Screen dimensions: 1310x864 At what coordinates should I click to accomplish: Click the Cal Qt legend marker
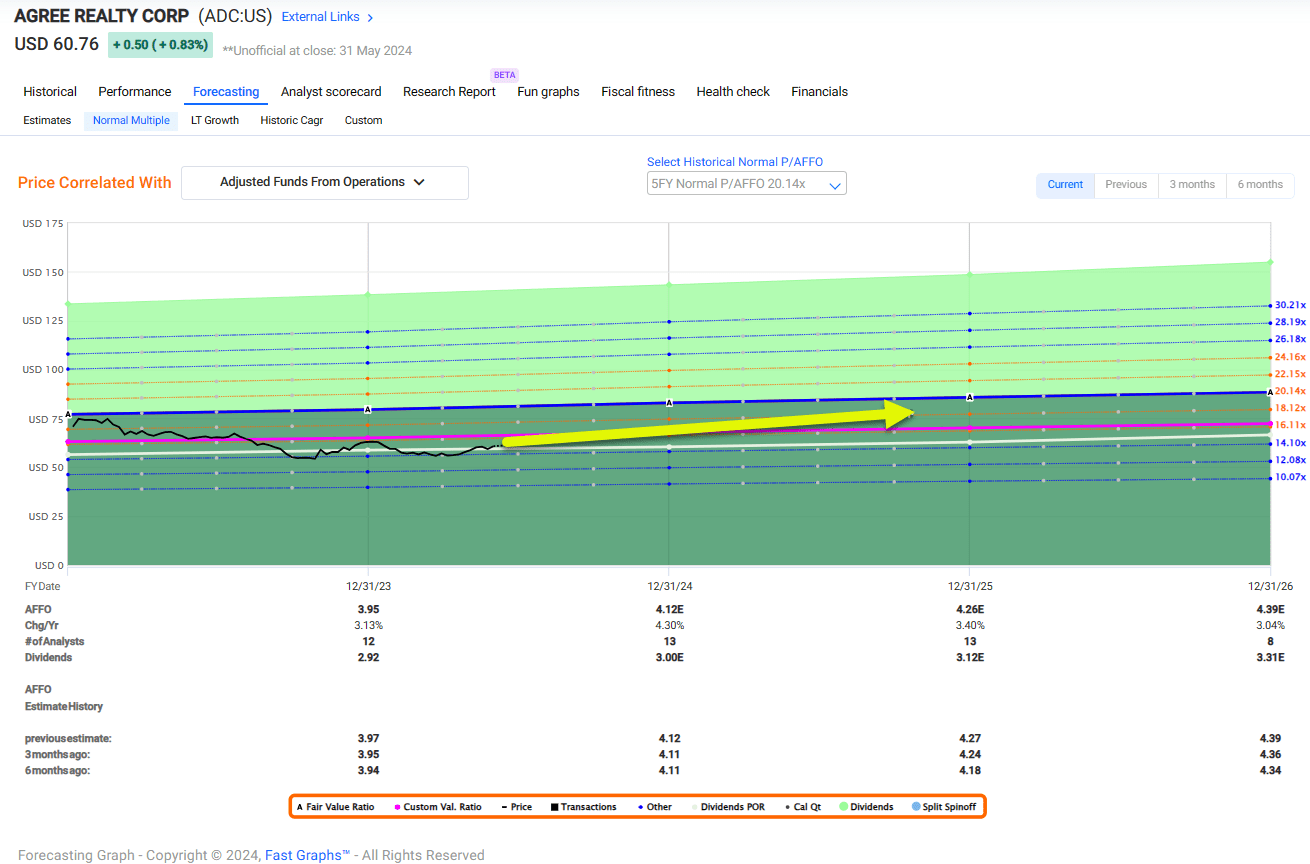[x=787, y=807]
